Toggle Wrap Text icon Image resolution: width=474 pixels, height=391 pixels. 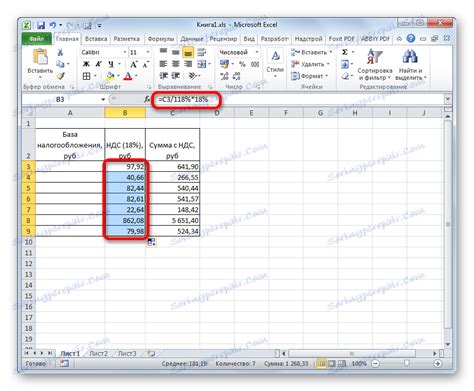tap(201, 52)
